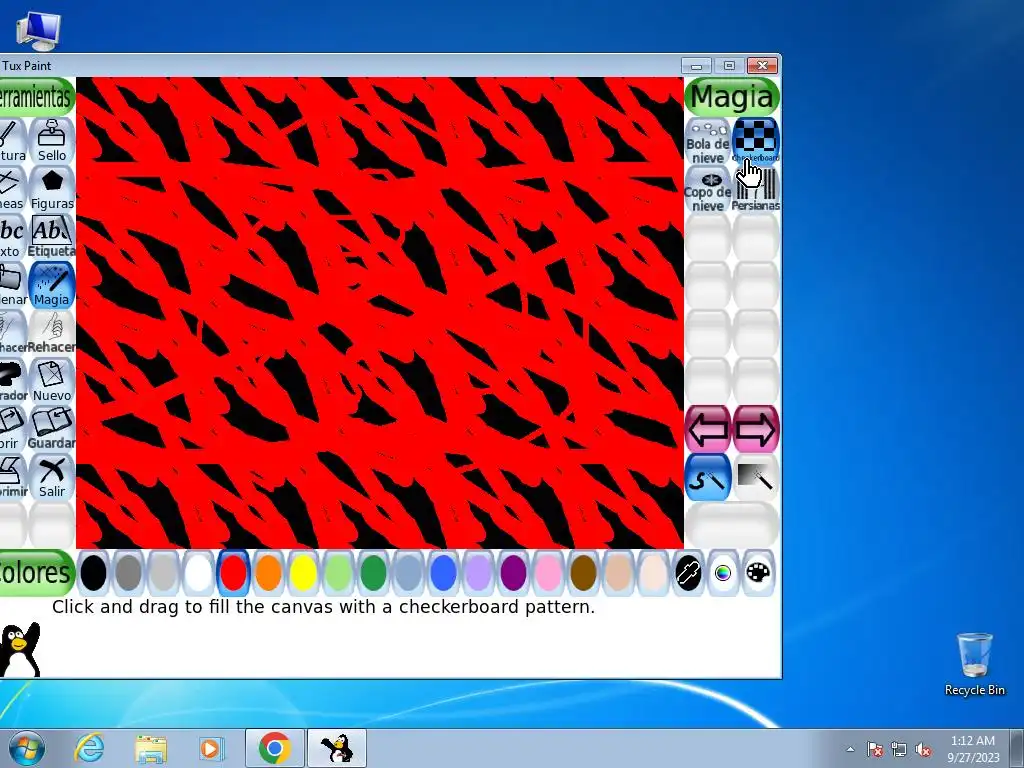Image resolution: width=1024 pixels, height=768 pixels.
Task: Pick the blue color swatch
Action: [443, 573]
